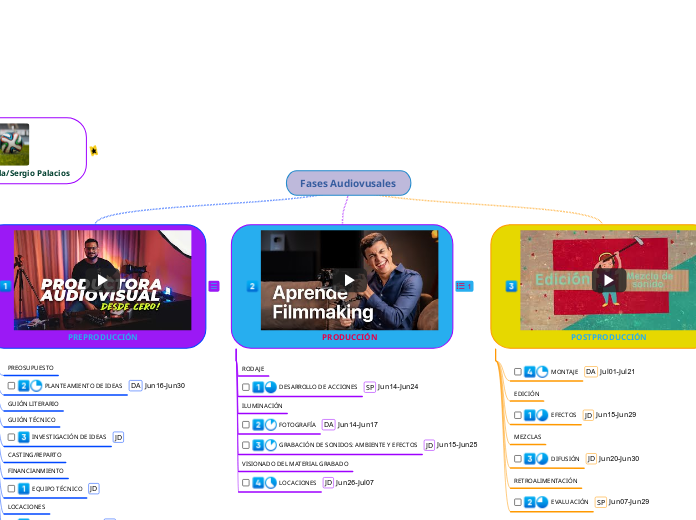Select the Fases Audiovusales central topic

coord(348,183)
